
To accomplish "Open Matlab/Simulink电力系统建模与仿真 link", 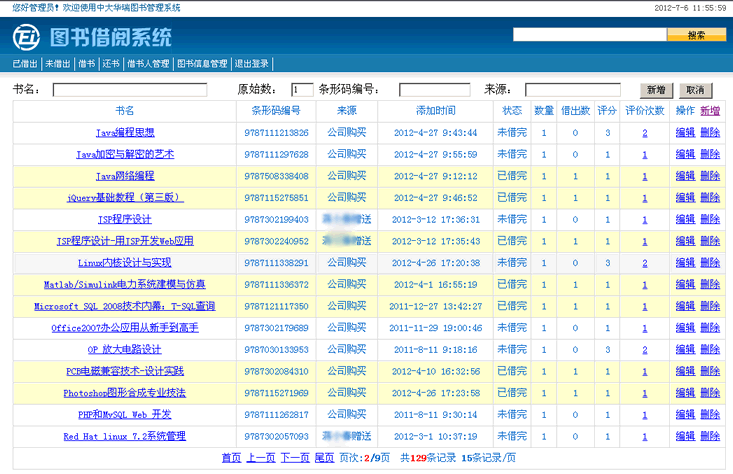I will [x=125, y=284].
